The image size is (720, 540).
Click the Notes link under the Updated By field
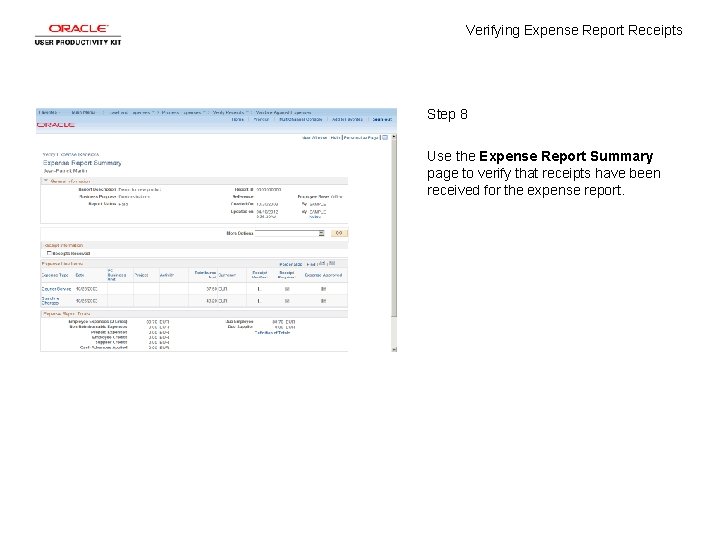click(315, 217)
